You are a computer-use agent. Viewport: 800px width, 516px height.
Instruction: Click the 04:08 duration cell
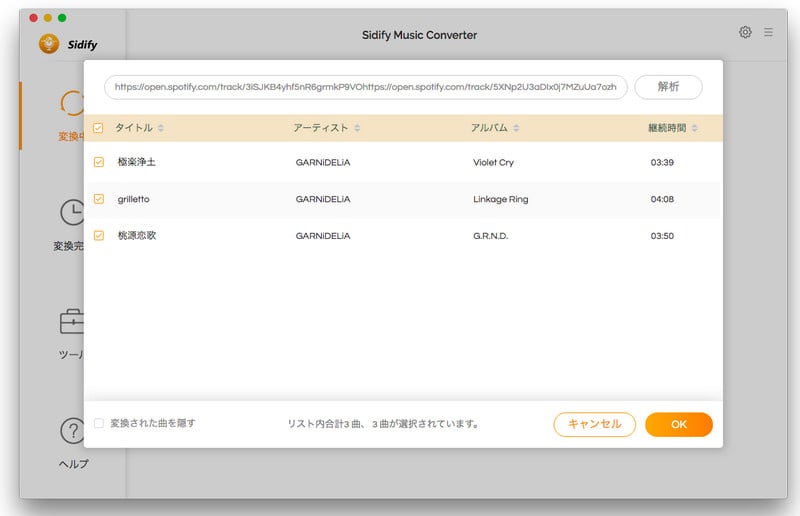point(662,199)
